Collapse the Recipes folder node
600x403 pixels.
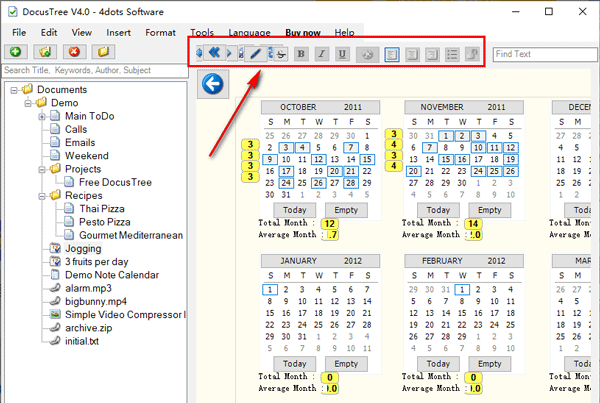tap(42, 196)
